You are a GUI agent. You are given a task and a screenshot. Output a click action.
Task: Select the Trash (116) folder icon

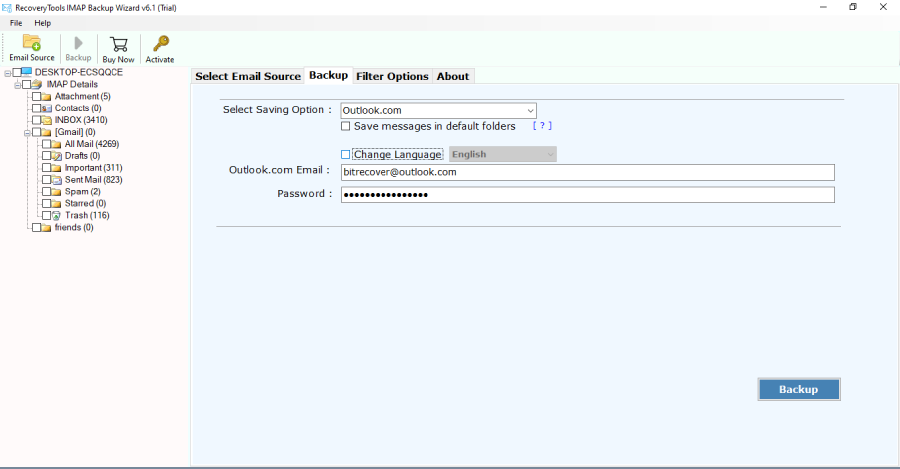pyautogui.click(x=57, y=215)
